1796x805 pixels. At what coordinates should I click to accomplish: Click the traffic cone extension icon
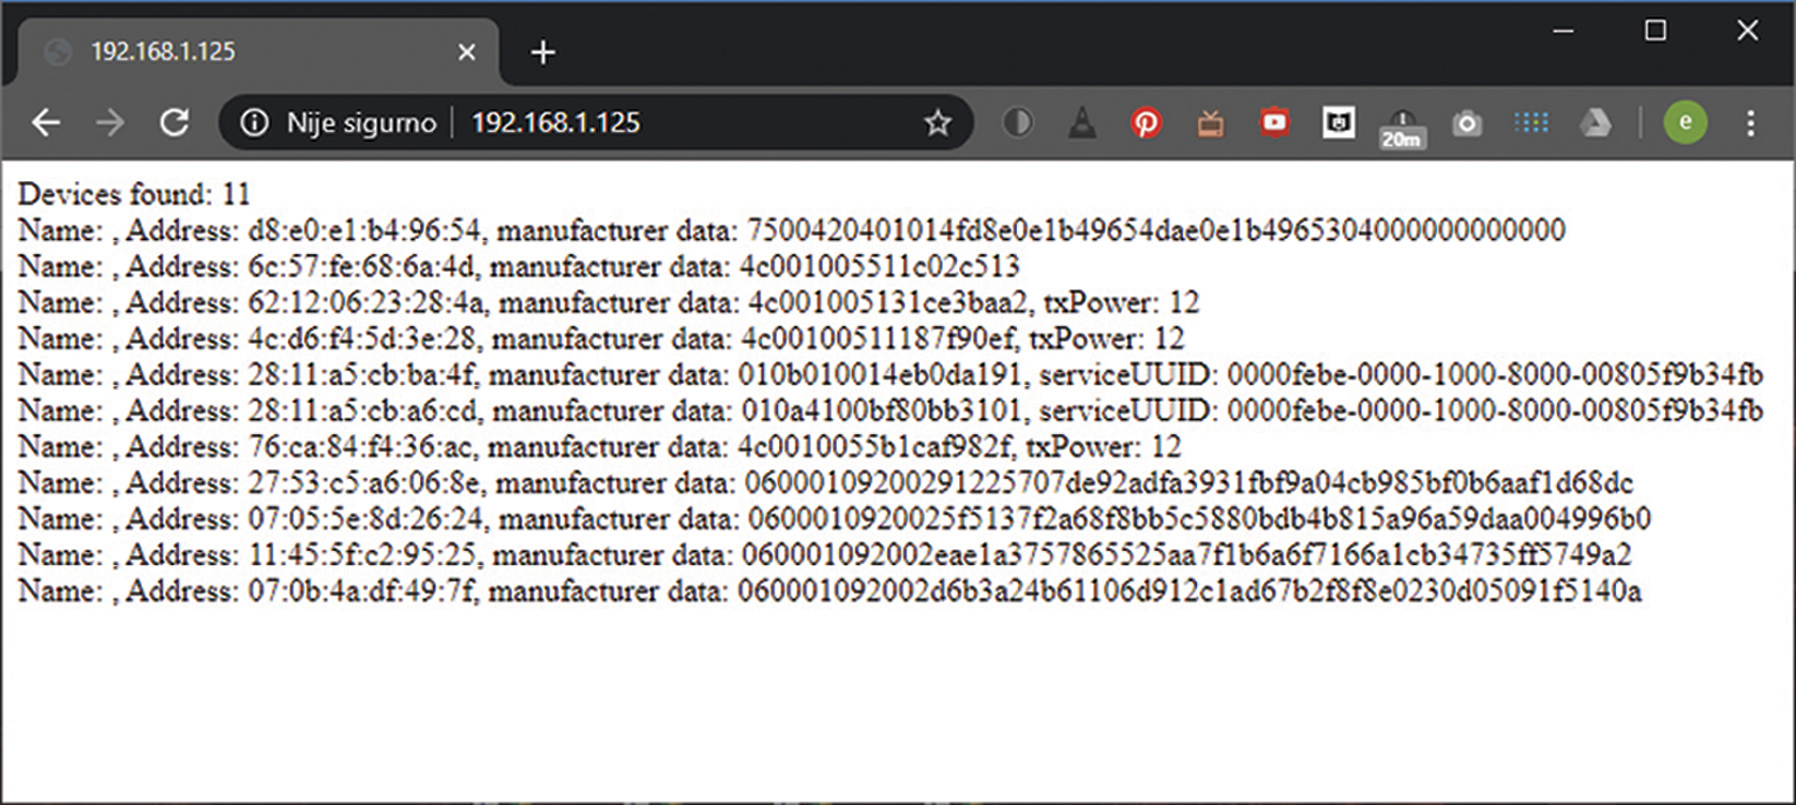click(x=1082, y=123)
